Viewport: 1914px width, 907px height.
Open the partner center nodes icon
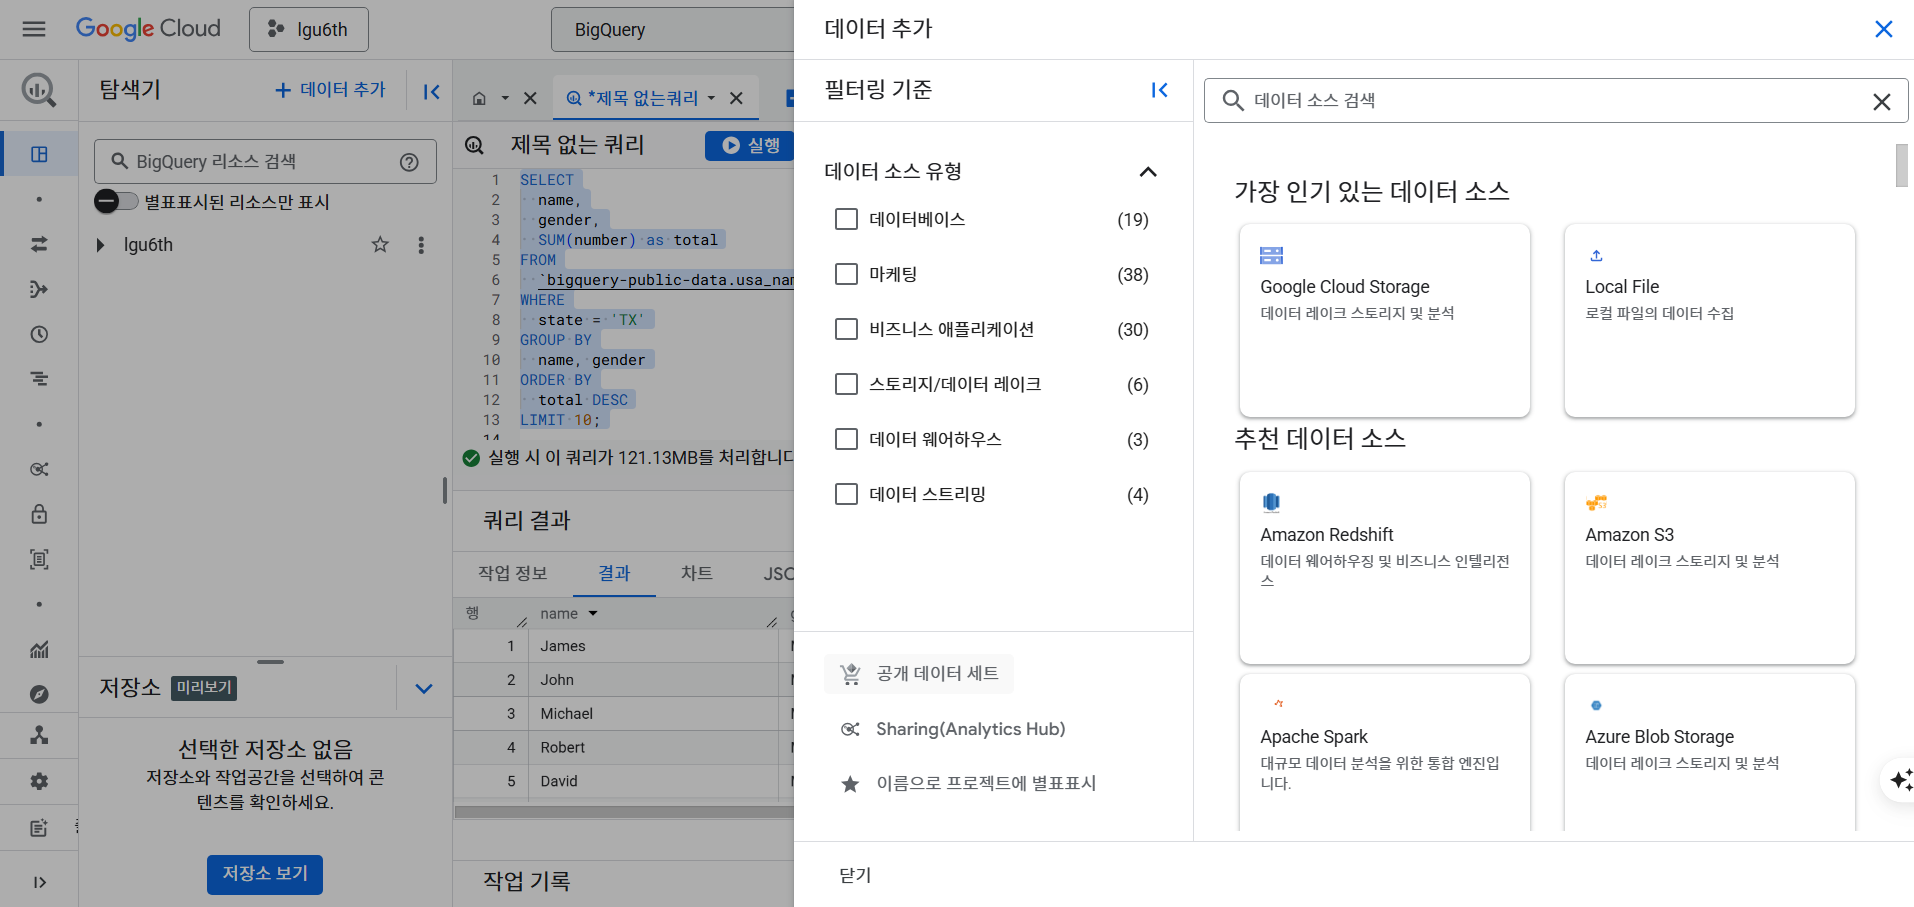39,735
